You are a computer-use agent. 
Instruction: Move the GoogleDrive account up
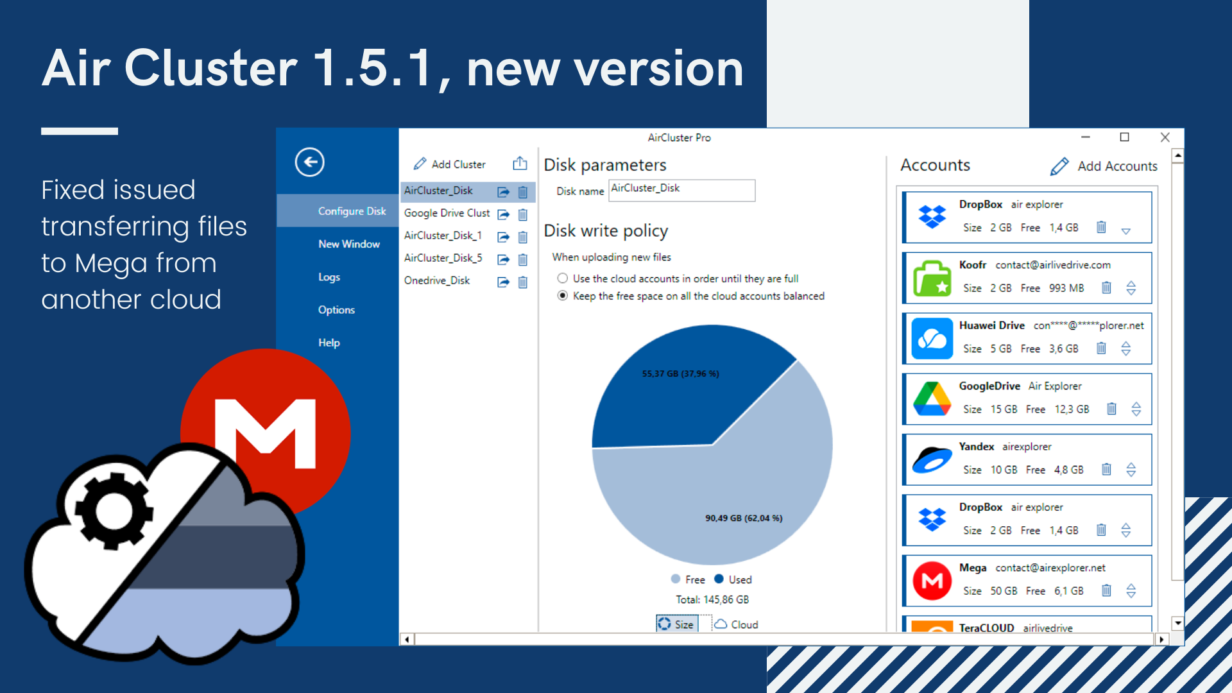(1136, 405)
